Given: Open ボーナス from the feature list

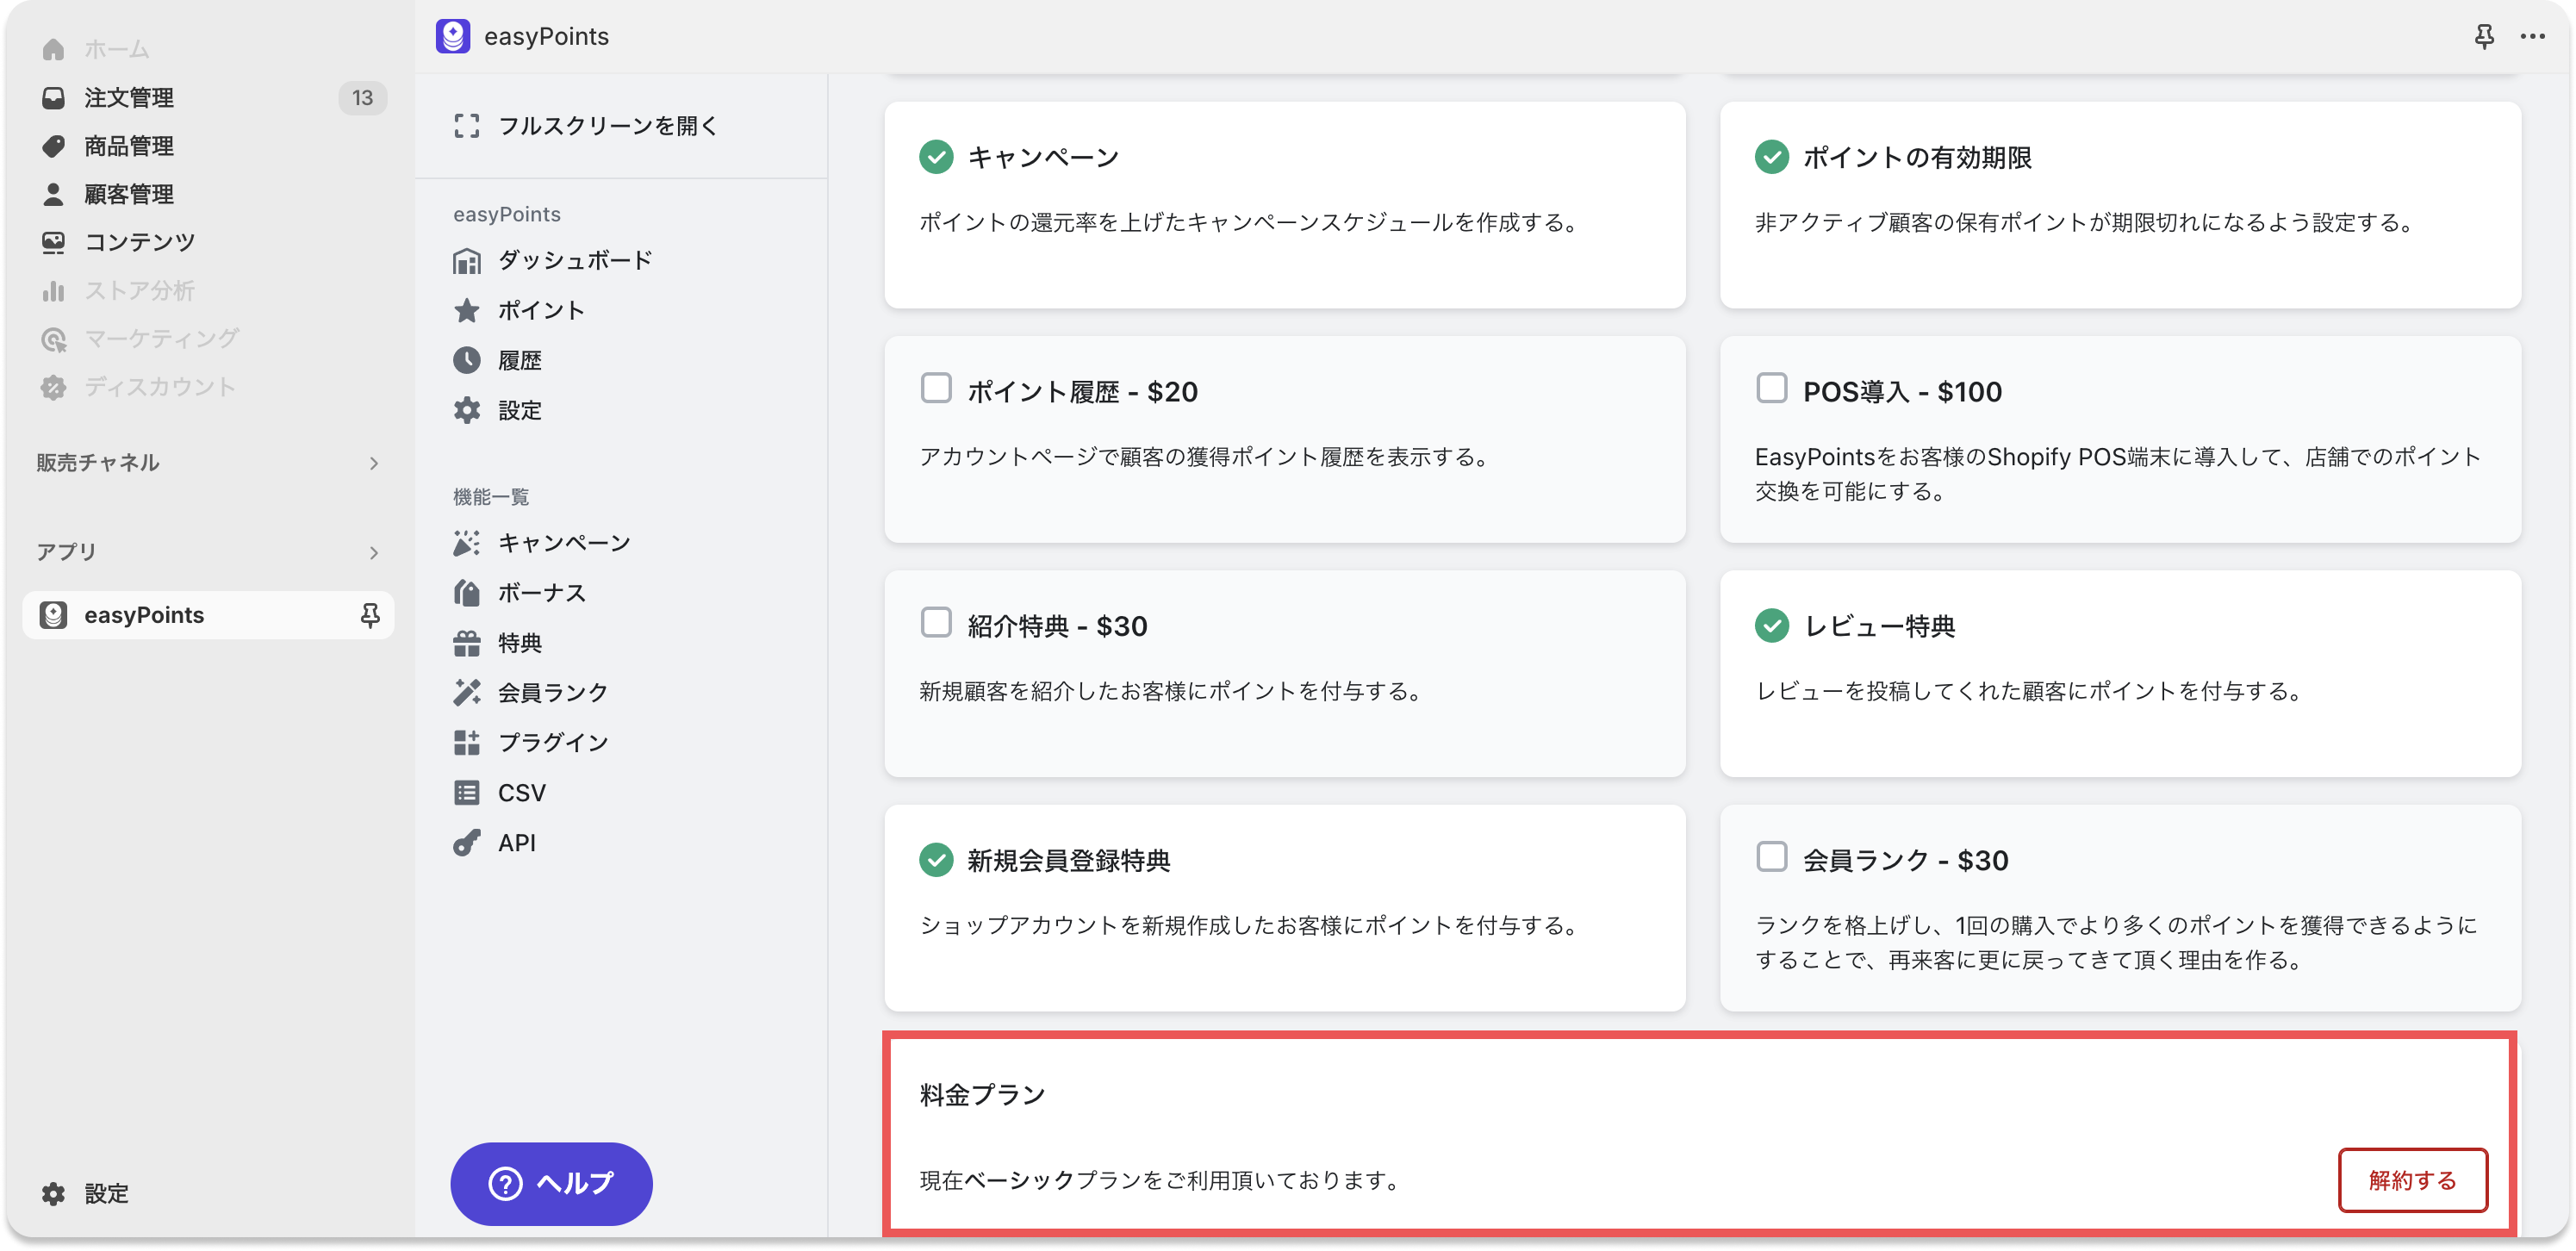Looking at the screenshot, I should pyautogui.click(x=467, y=592).
